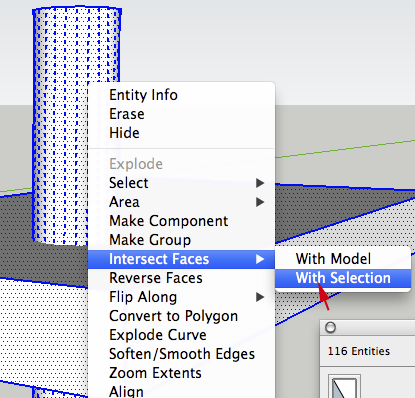
Task: Expand the Area submenu arrow
Action: 260,202
